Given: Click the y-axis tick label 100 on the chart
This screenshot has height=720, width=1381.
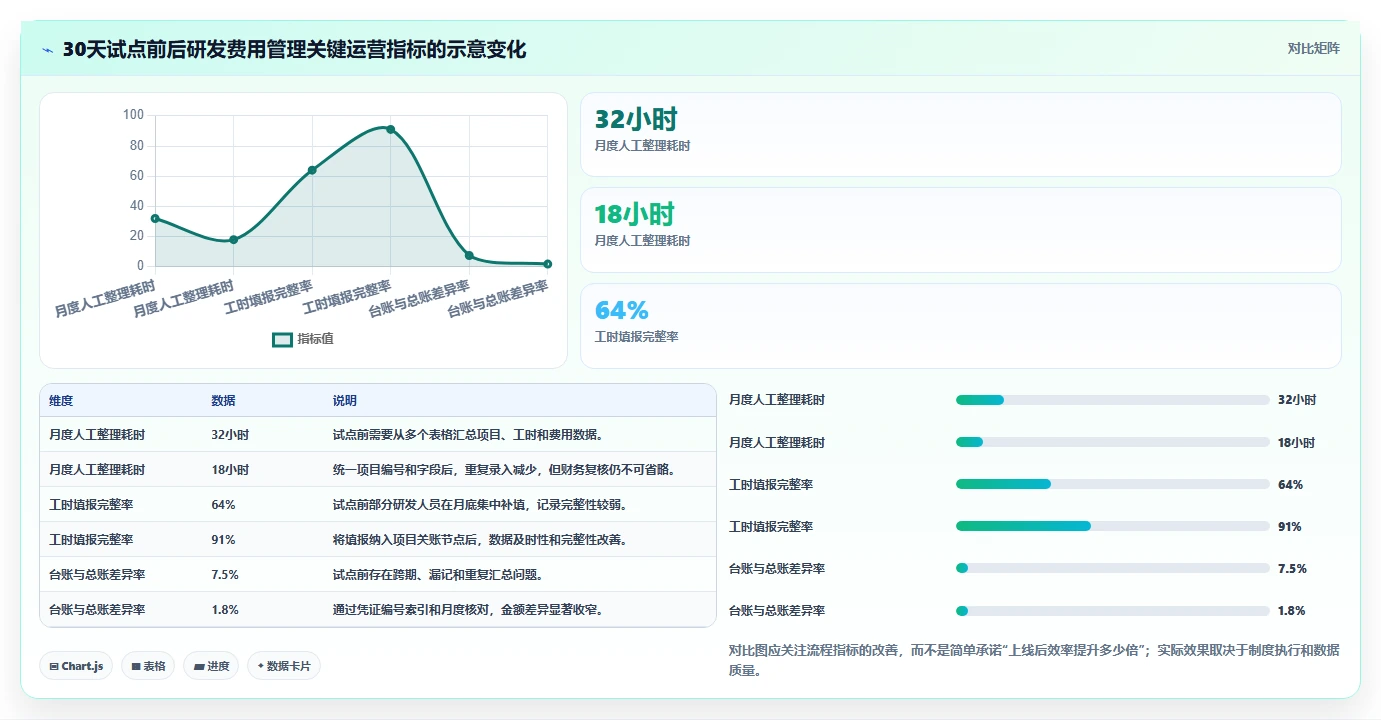Looking at the screenshot, I should (x=134, y=115).
